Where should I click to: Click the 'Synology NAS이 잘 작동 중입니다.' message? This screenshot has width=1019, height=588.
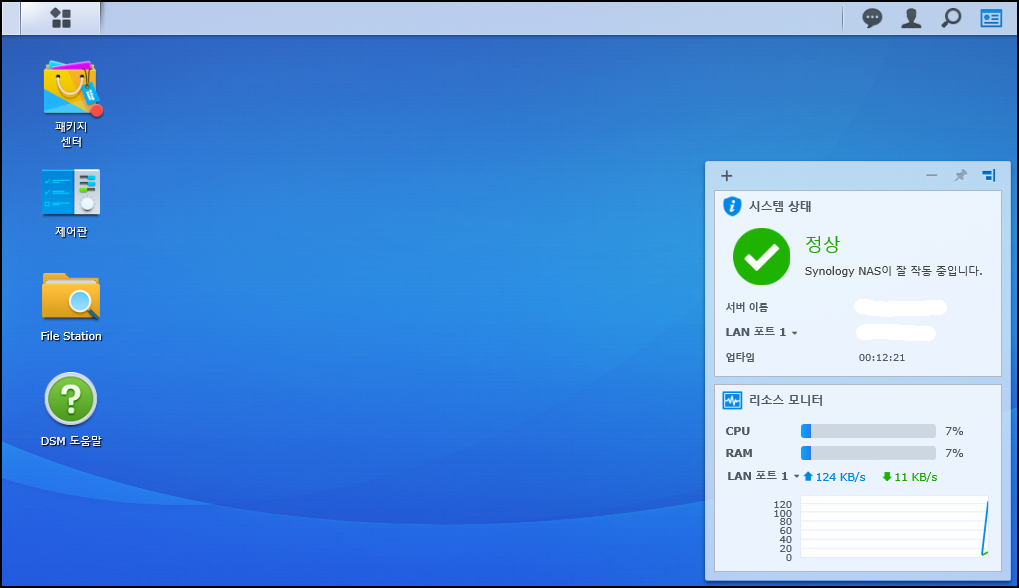pyautogui.click(x=894, y=271)
